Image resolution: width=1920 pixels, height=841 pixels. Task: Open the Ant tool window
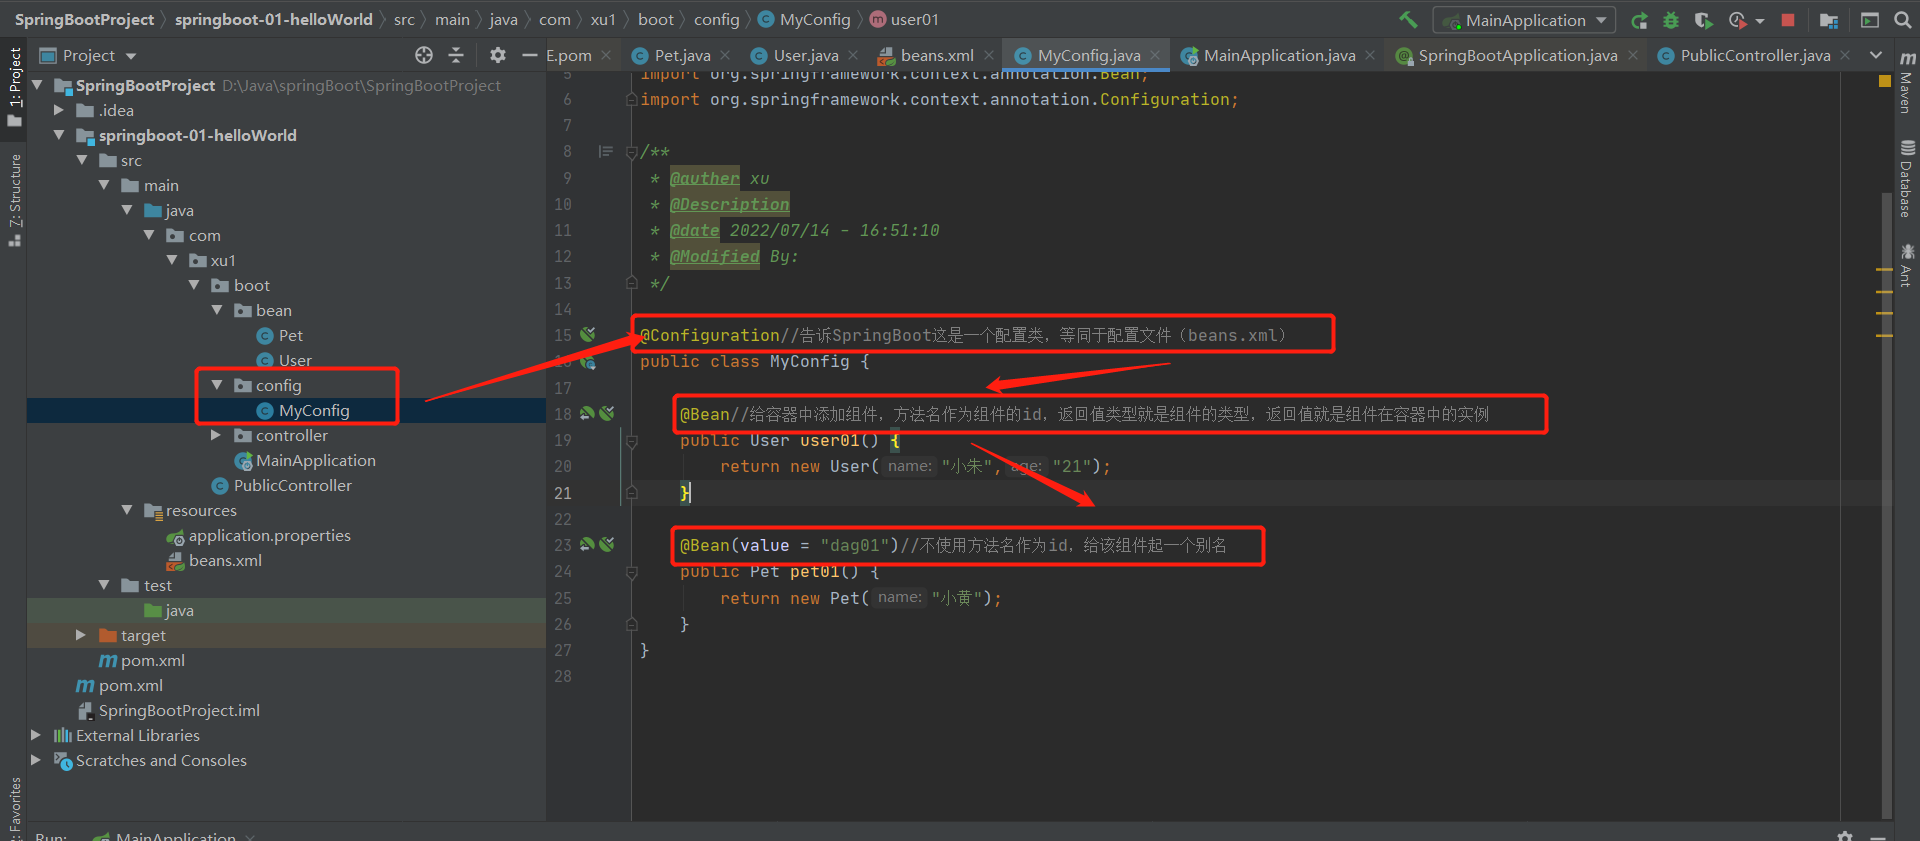(1907, 265)
